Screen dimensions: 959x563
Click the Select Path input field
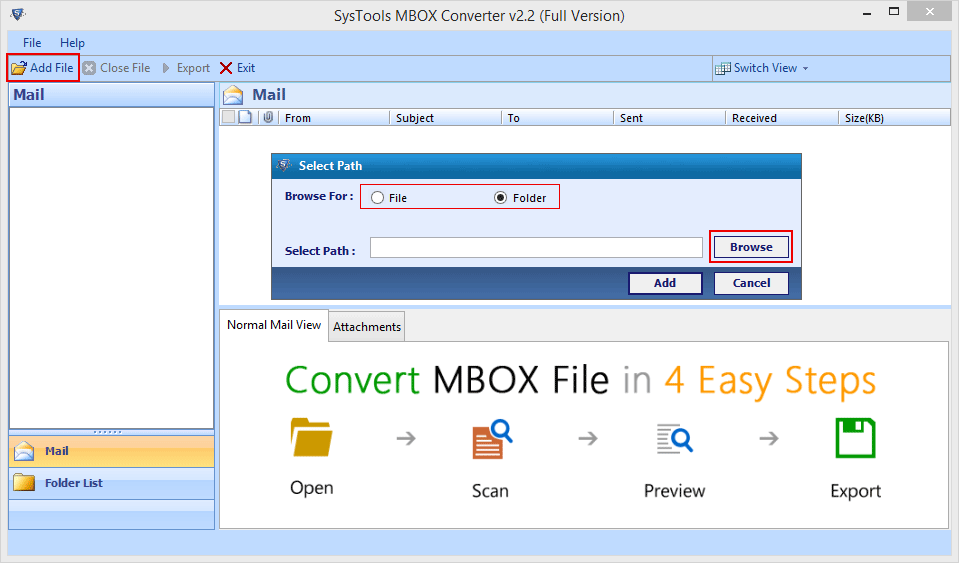pos(536,248)
